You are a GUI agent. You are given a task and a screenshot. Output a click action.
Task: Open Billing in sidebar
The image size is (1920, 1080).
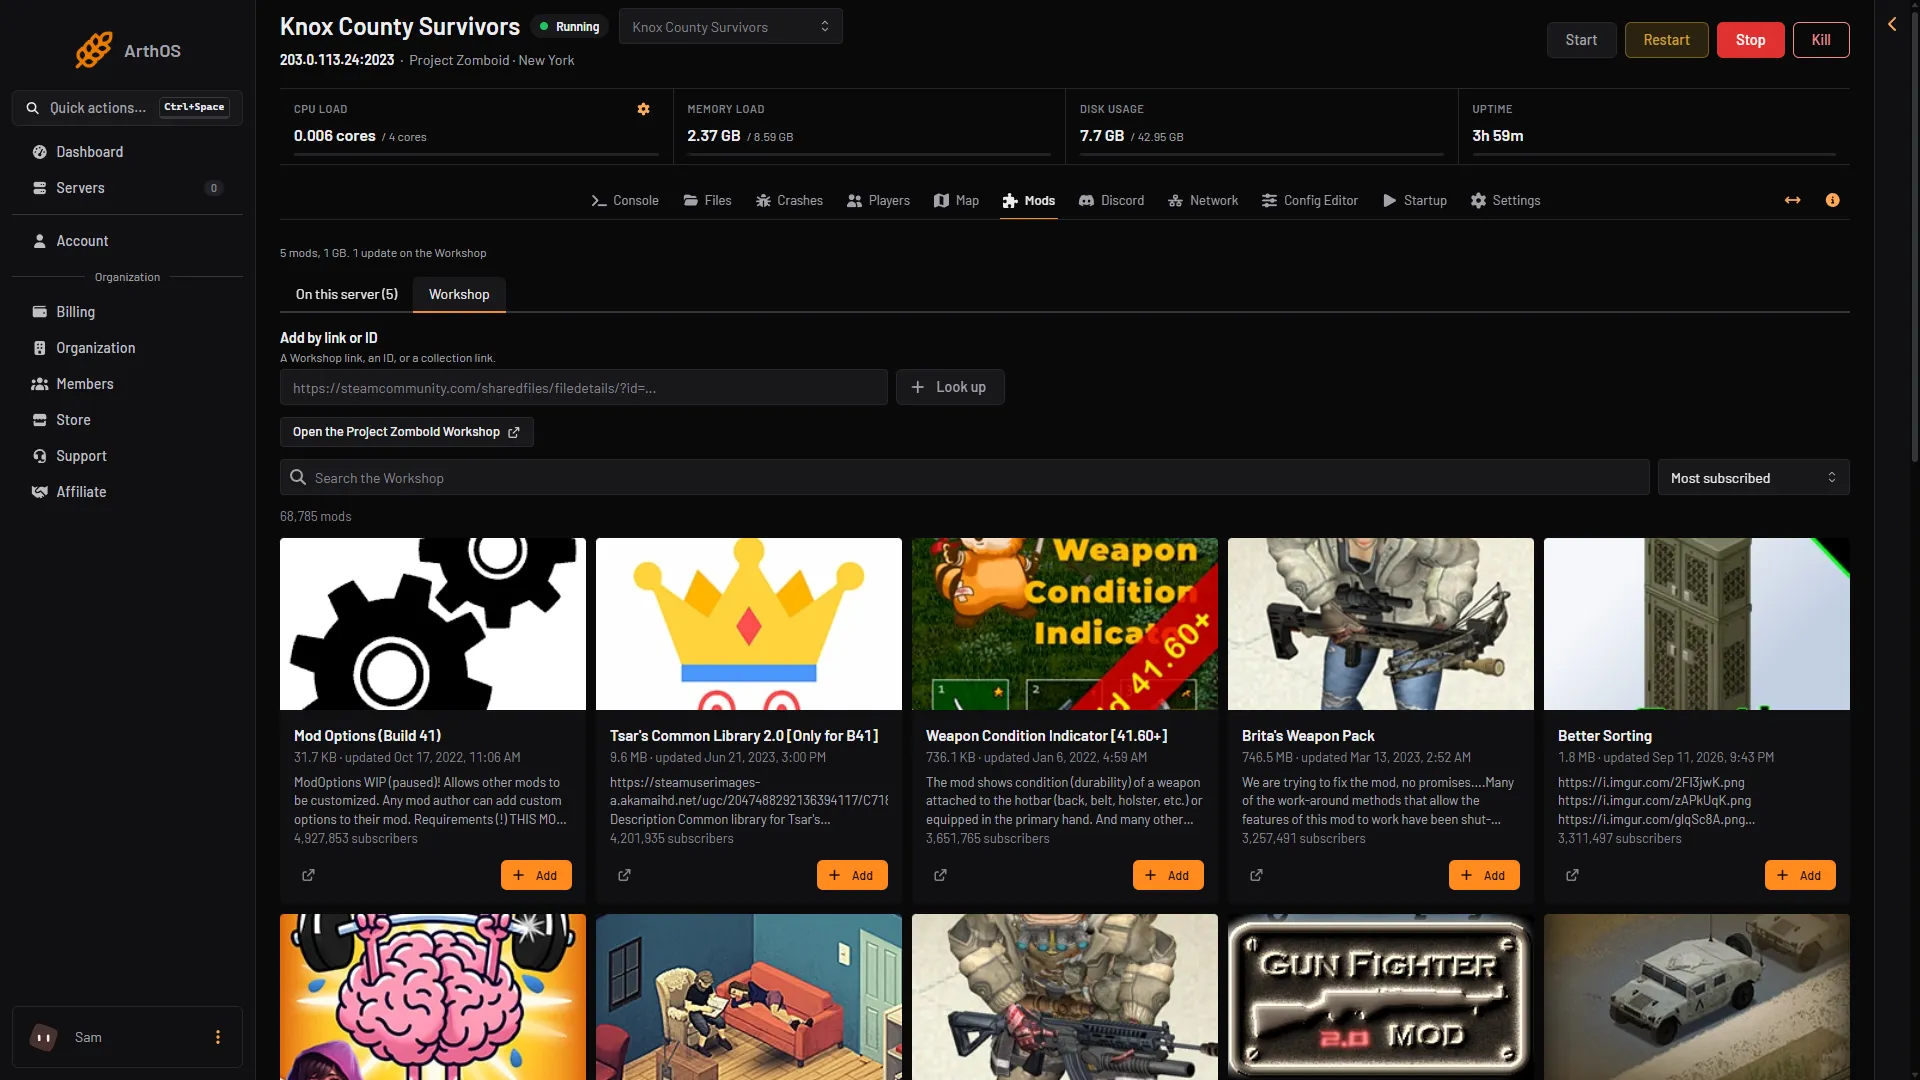127,312
